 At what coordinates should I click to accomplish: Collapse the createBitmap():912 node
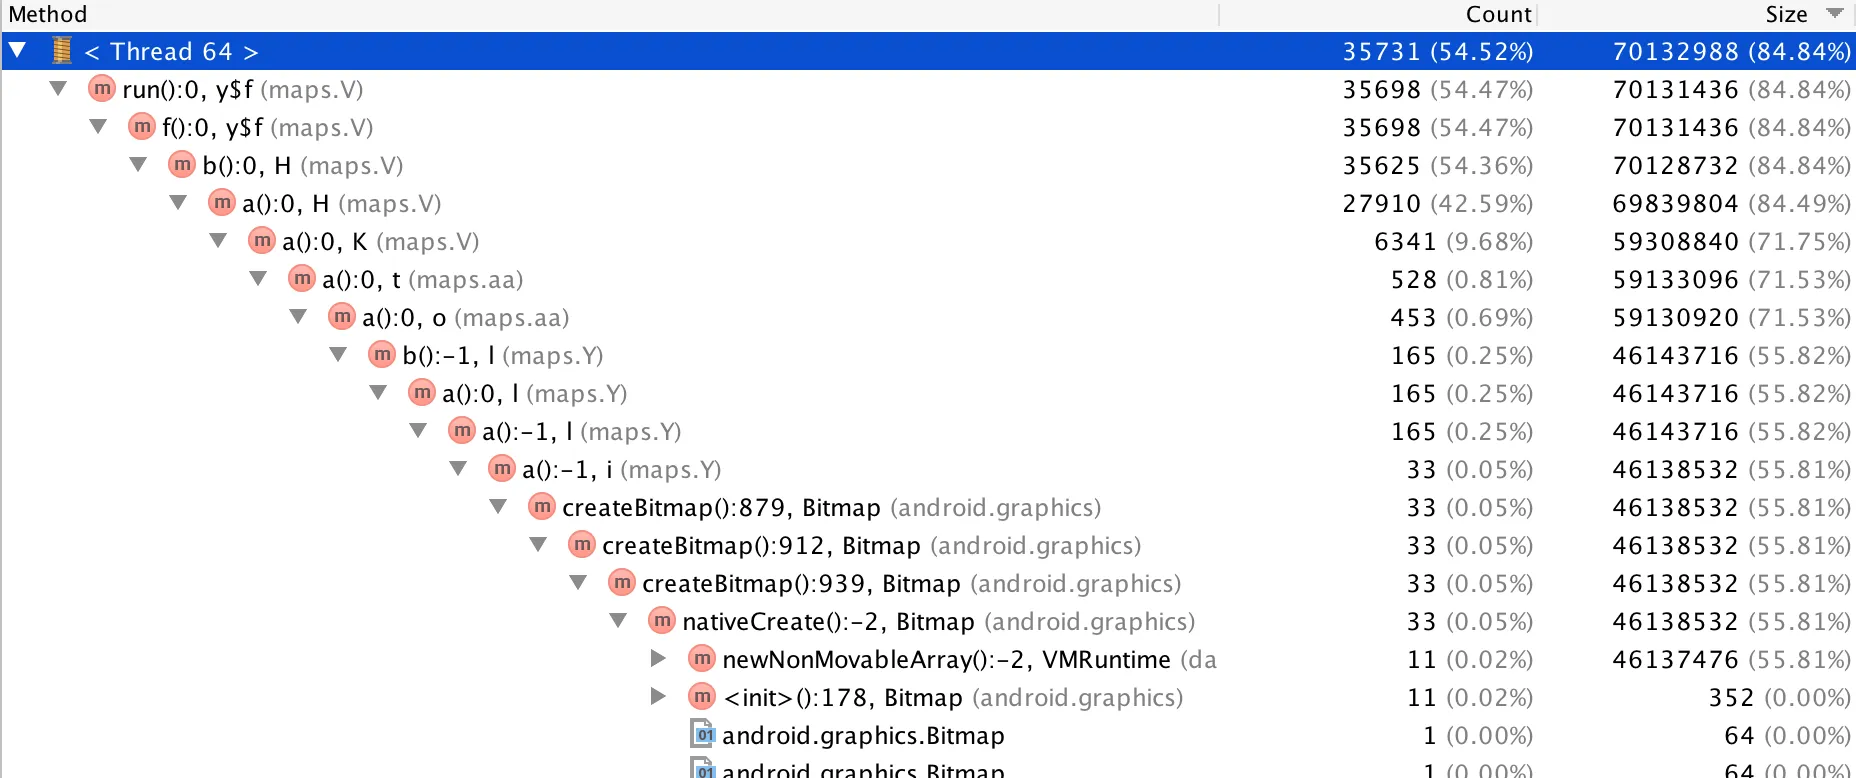pos(538,545)
